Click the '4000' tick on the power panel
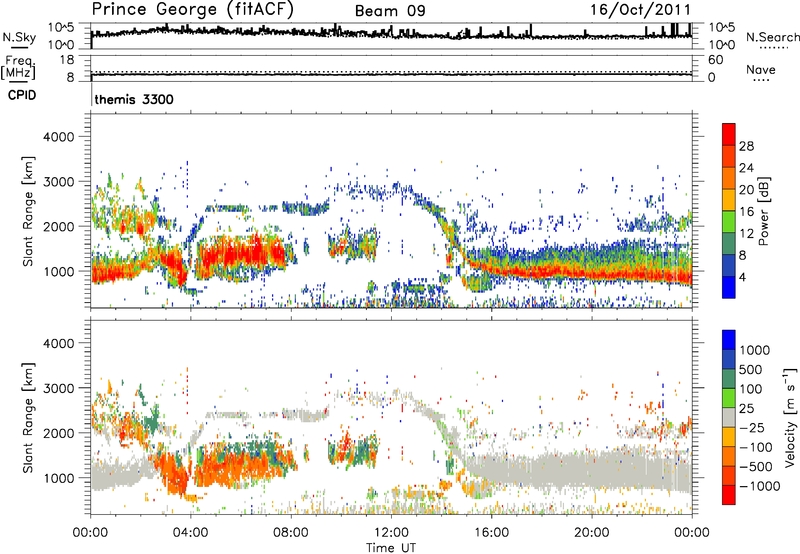800x554 pixels. pyautogui.click(x=58, y=137)
